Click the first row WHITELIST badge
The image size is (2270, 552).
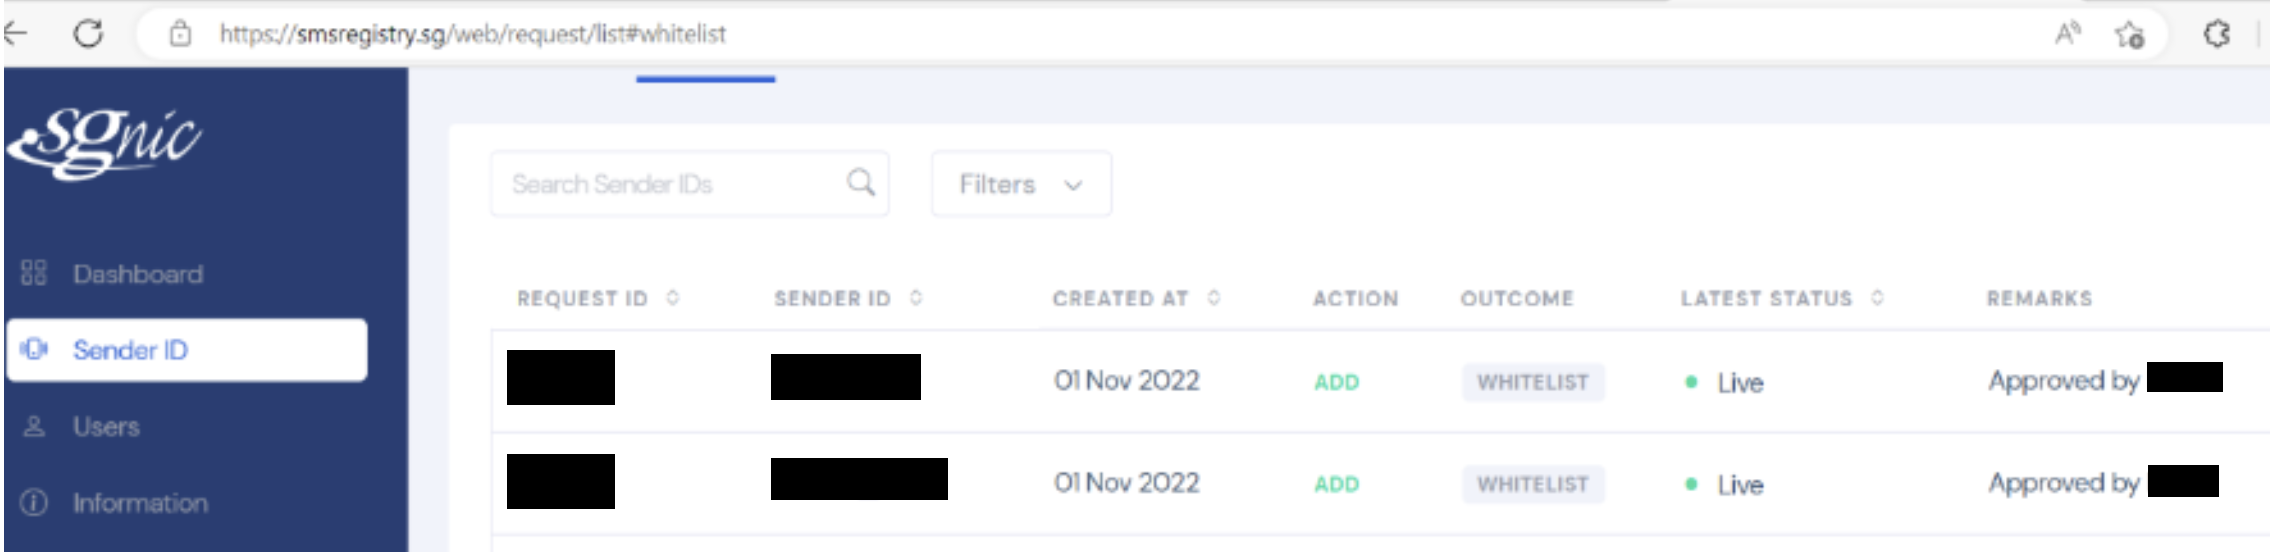coord(1533,382)
